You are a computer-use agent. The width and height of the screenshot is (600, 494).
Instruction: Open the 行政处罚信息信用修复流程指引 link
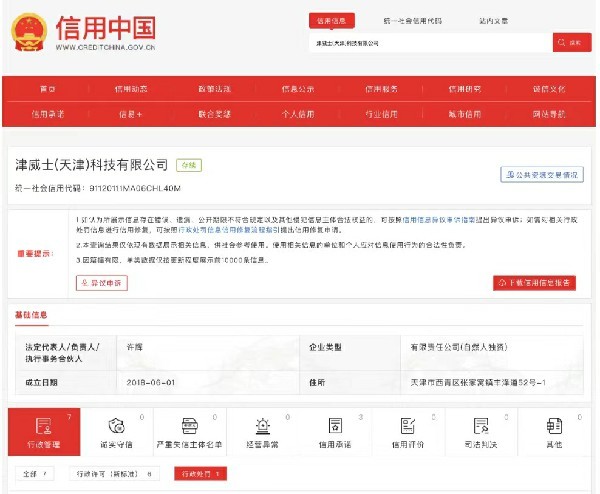click(x=229, y=230)
